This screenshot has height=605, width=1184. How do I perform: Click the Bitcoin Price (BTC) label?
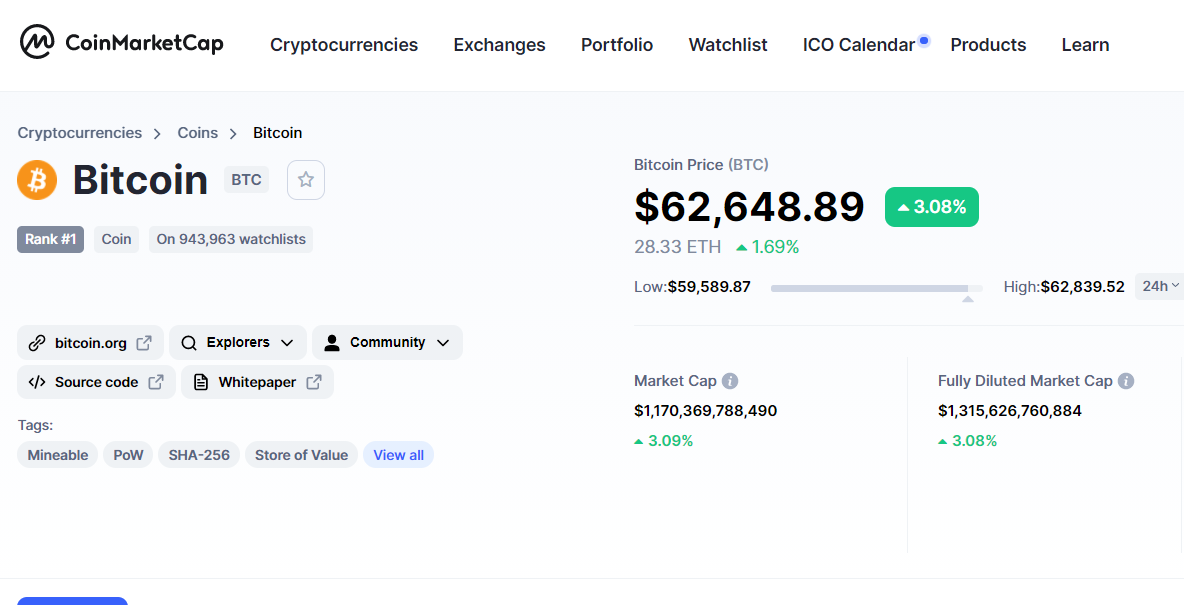click(701, 165)
